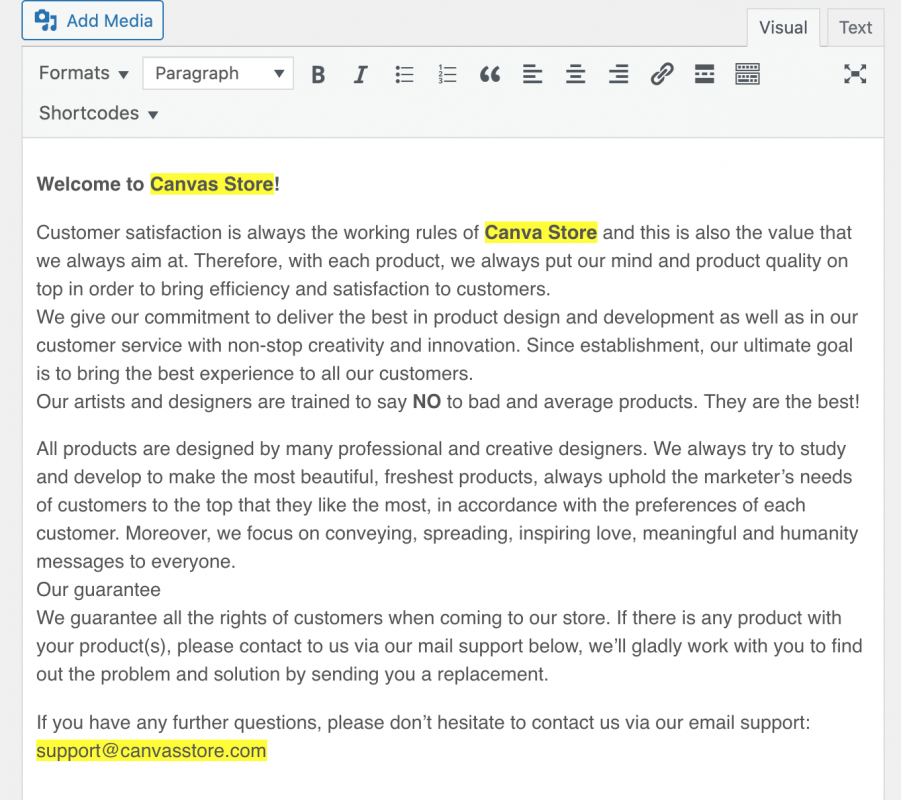
Task: Apply bold formatting with the B icon
Action: 318,74
